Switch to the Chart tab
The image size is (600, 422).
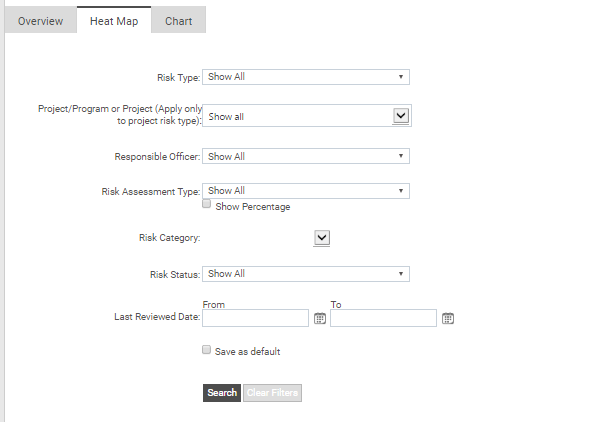click(x=179, y=21)
